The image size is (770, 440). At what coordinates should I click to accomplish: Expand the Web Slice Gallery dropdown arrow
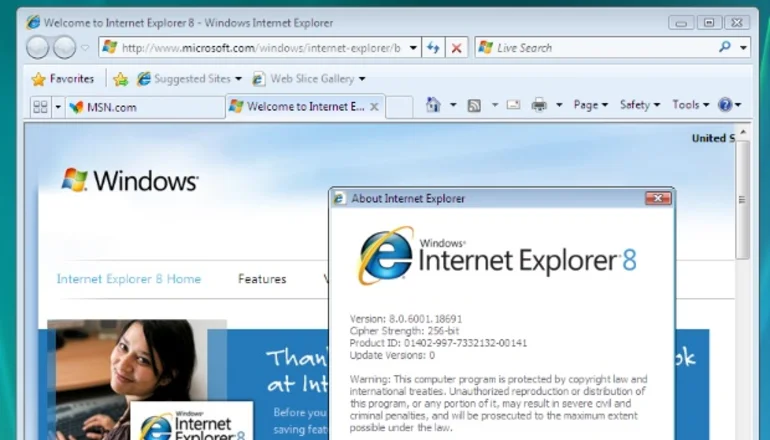click(362, 79)
